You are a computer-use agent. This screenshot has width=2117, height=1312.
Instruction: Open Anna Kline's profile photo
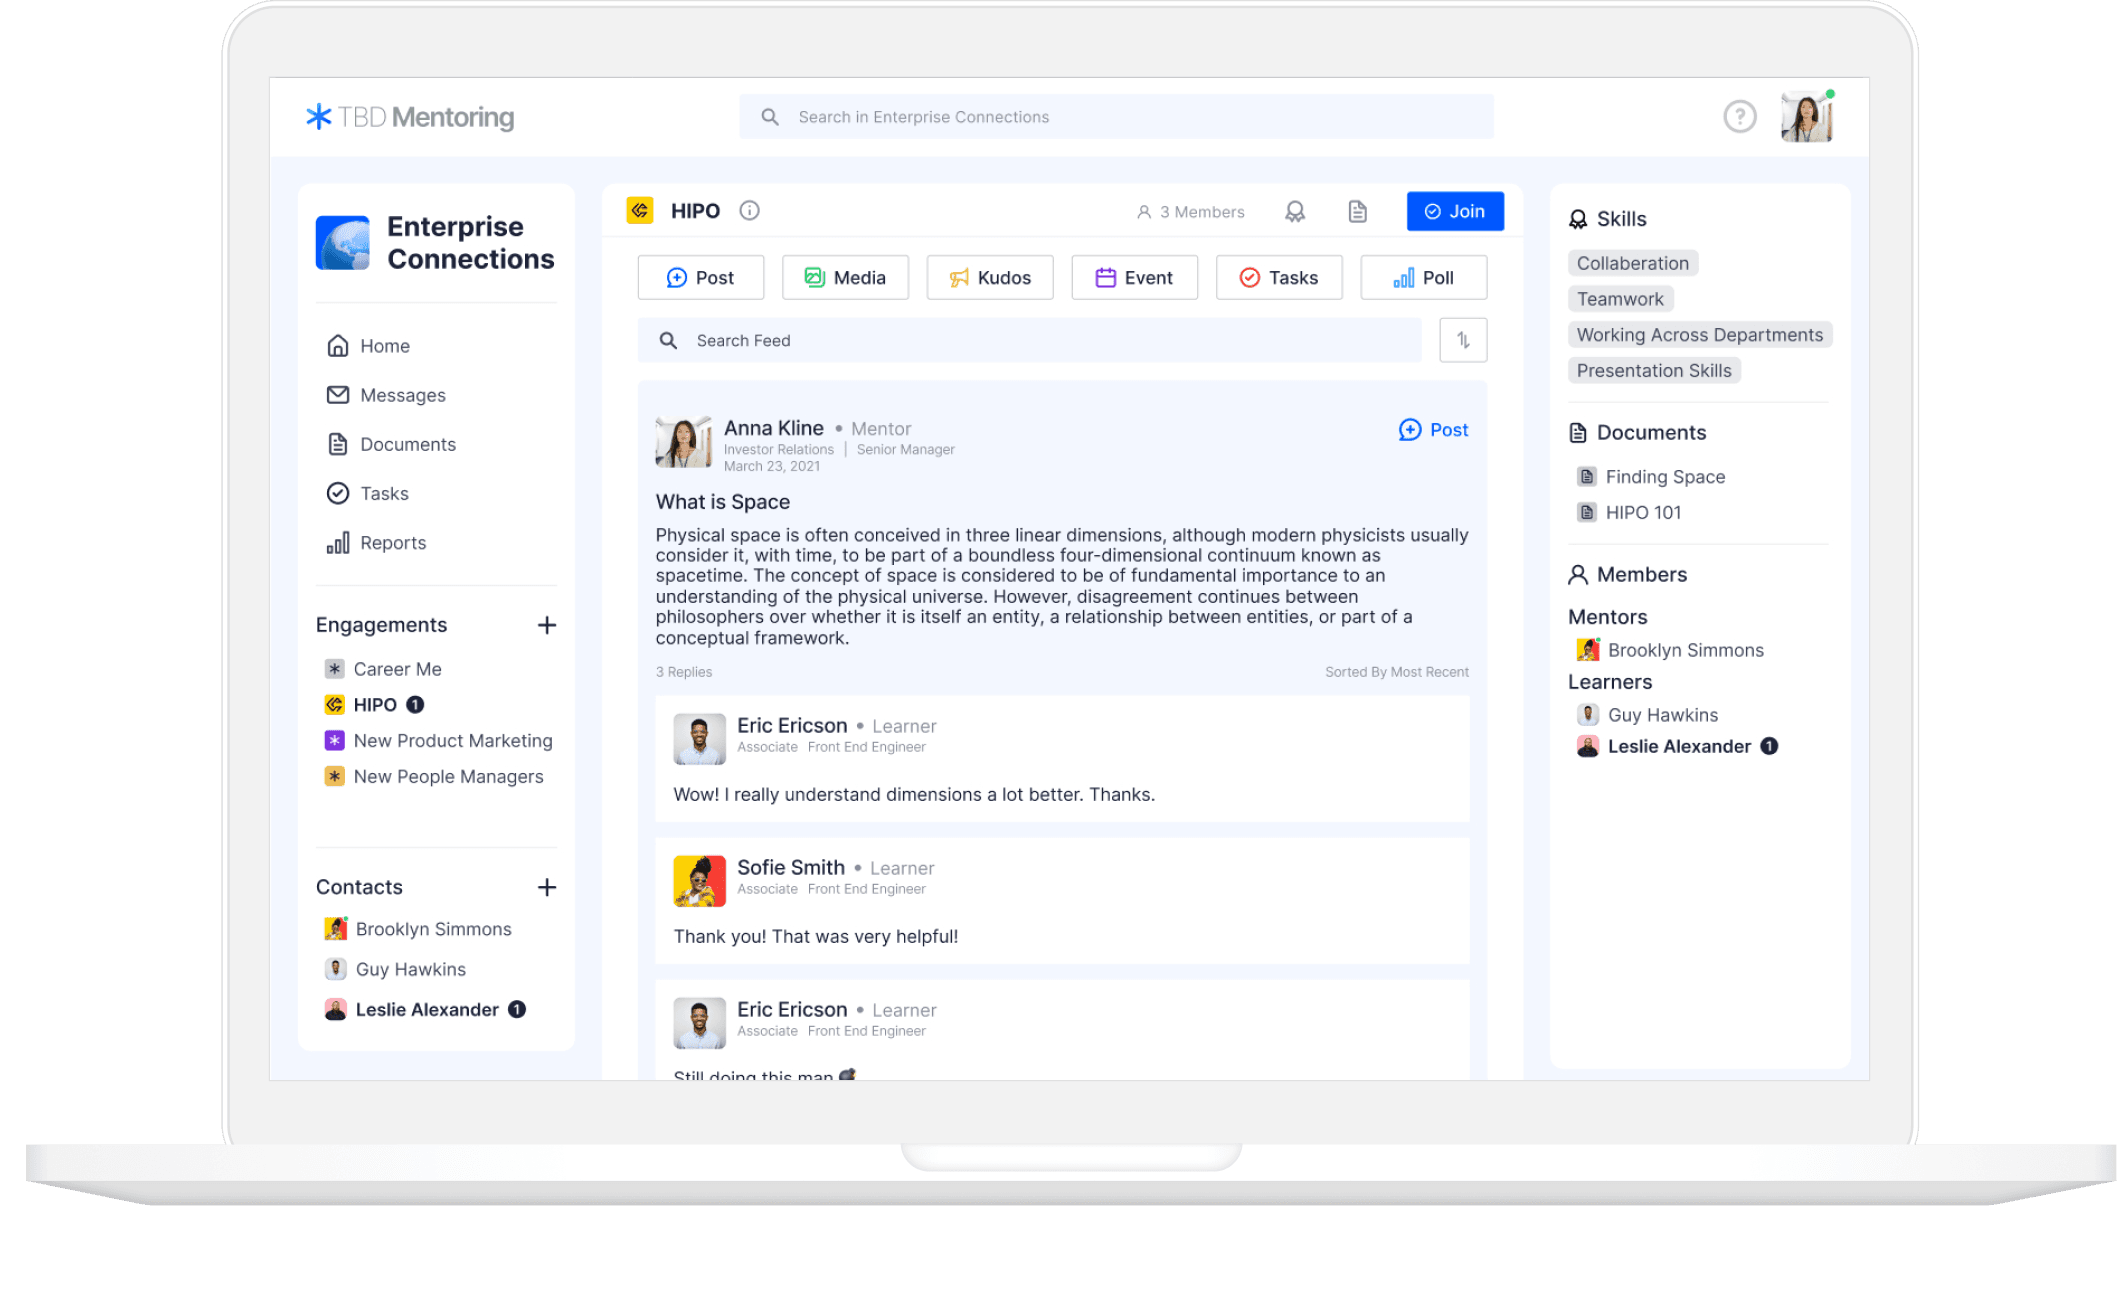[683, 443]
